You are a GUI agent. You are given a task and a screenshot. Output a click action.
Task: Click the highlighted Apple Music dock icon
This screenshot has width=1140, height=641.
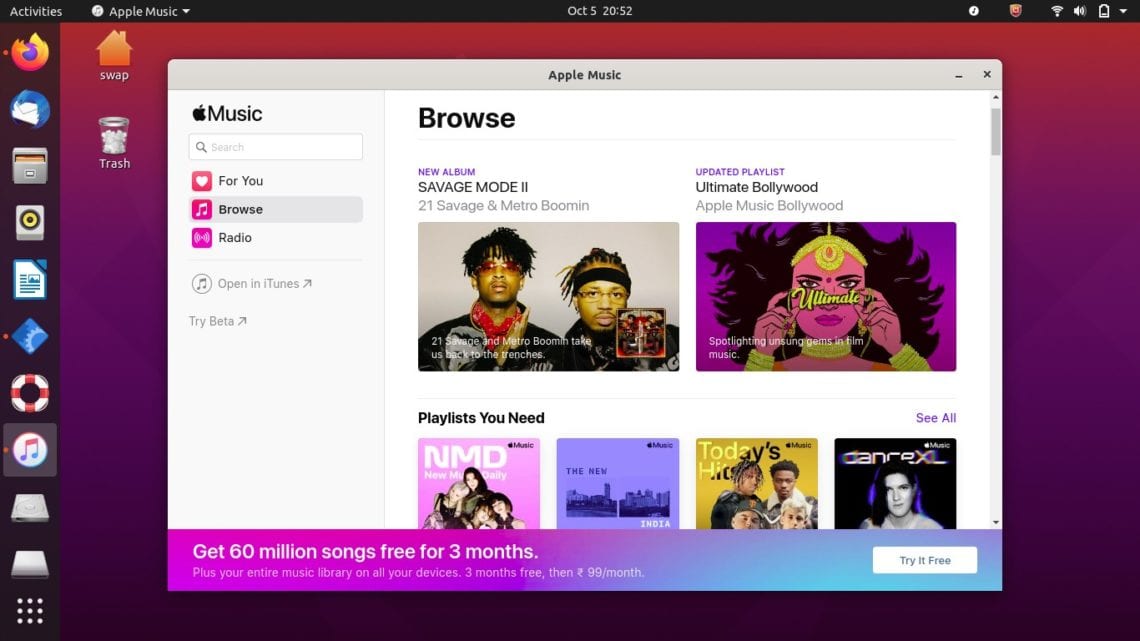click(x=29, y=450)
